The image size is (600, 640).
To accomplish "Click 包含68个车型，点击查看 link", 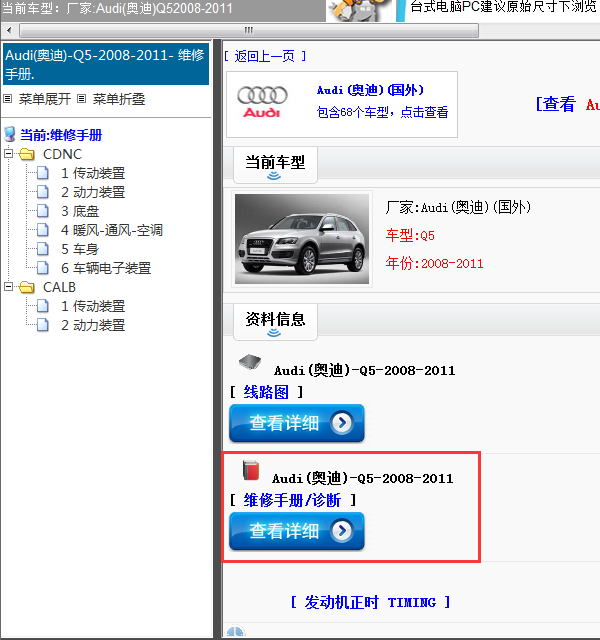I will tap(382, 112).
